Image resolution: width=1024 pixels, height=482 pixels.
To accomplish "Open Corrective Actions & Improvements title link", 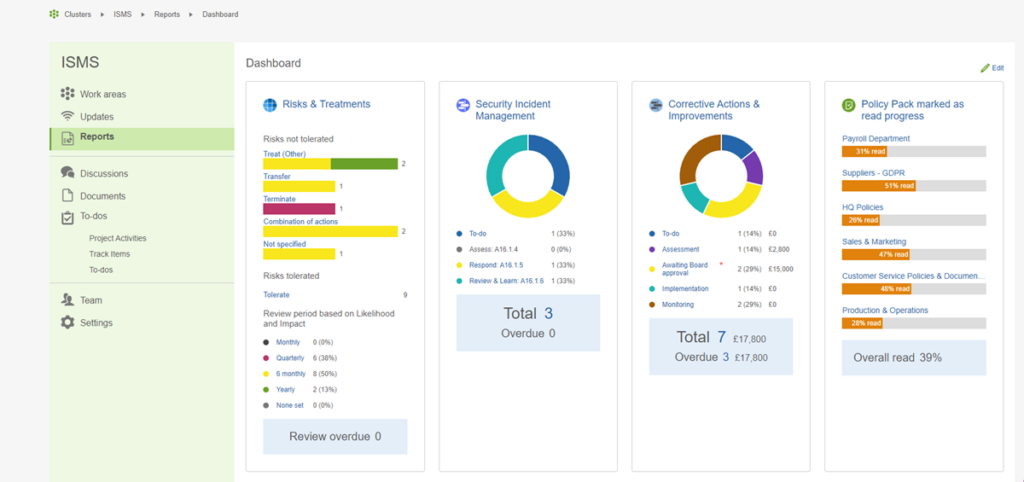I will coord(714,110).
